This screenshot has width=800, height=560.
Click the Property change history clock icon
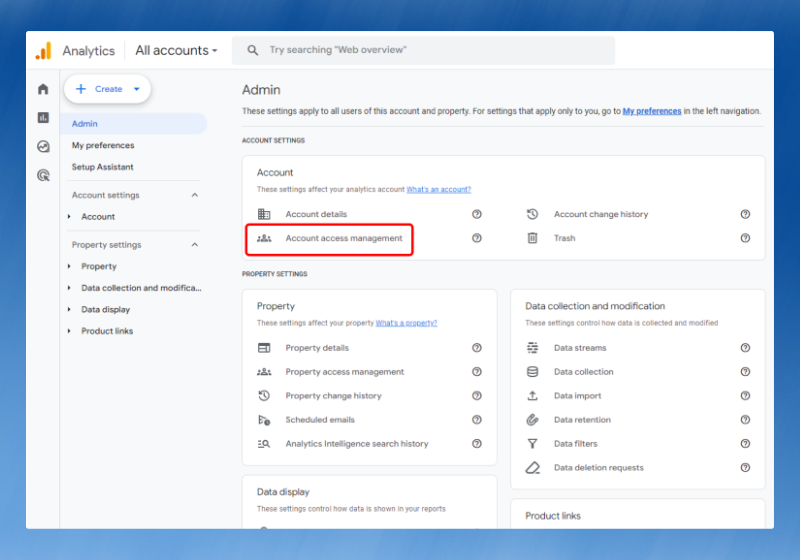pos(264,396)
